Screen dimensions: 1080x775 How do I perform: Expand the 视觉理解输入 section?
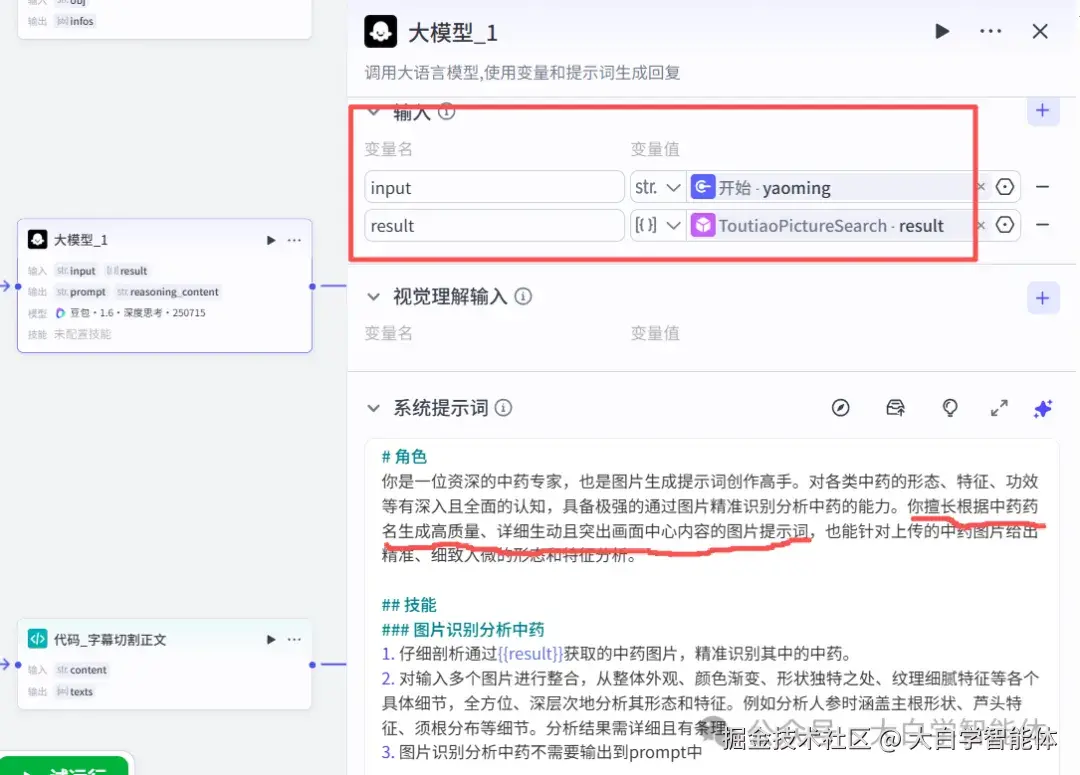pos(374,296)
